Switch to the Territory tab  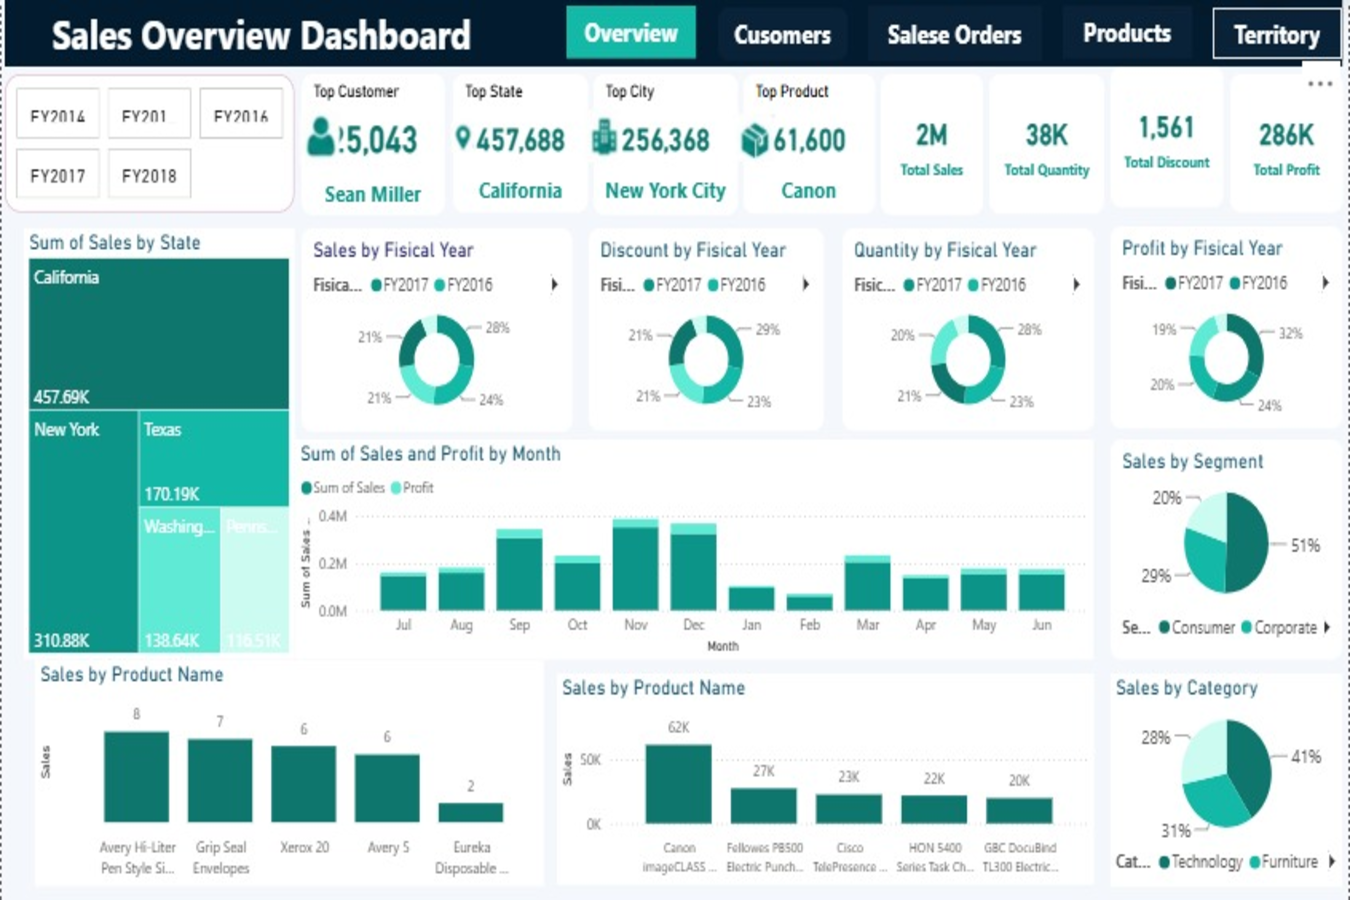coord(1277,35)
